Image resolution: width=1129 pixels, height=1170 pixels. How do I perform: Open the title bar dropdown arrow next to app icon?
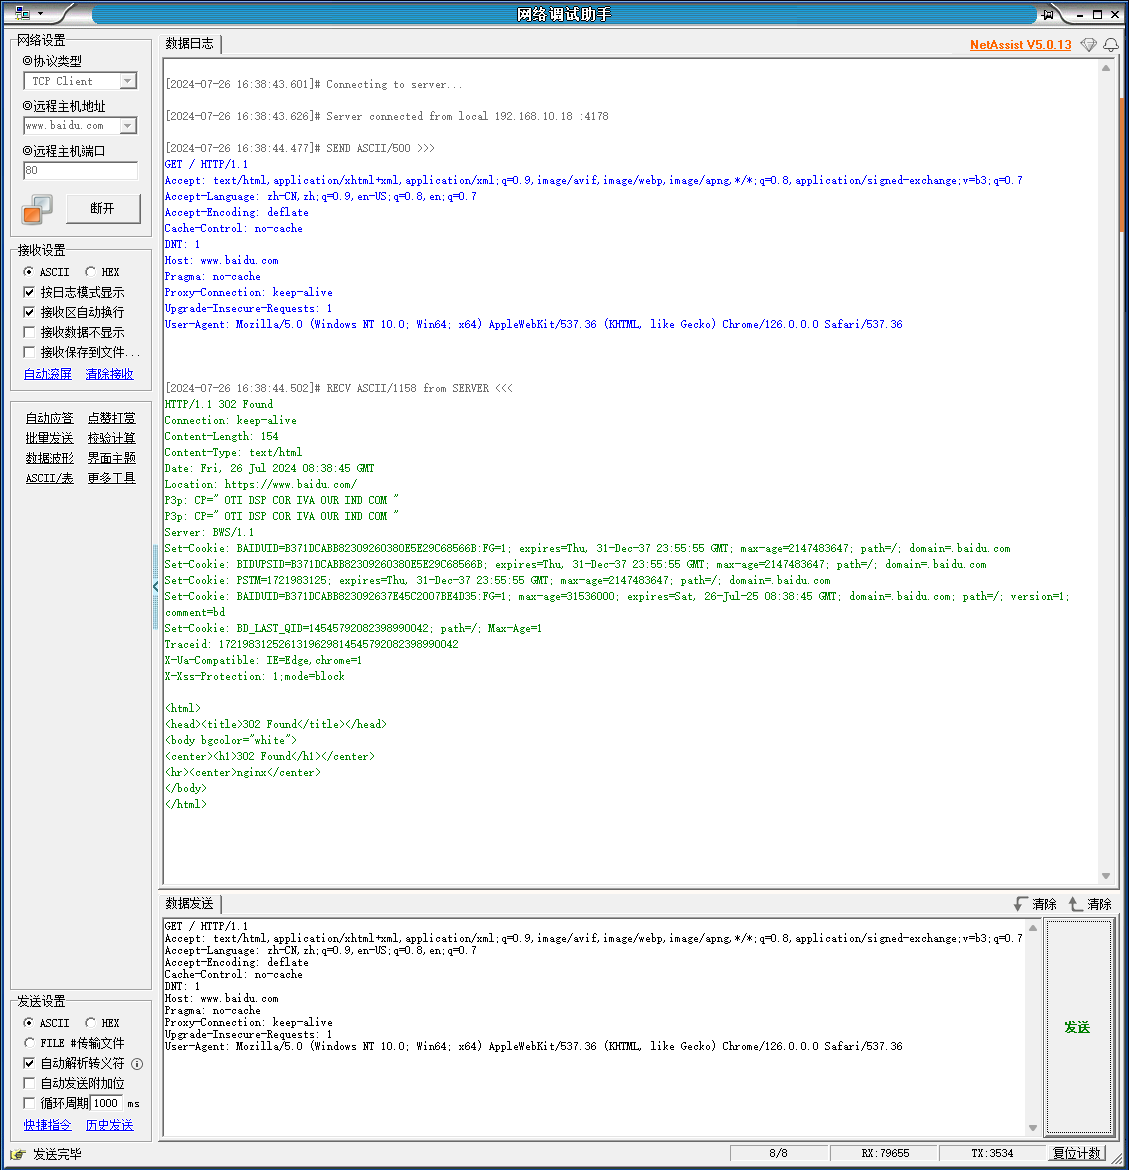click(40, 13)
